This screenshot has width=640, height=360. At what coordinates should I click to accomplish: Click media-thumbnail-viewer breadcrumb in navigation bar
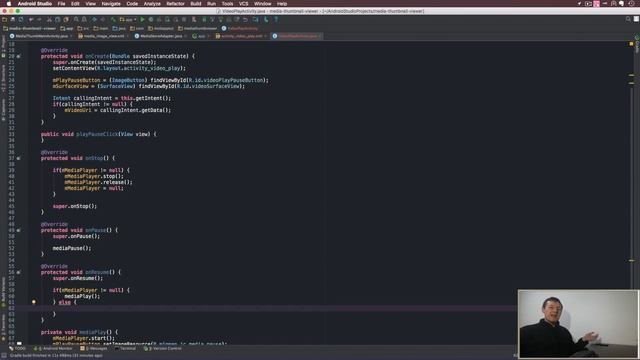(29, 28)
